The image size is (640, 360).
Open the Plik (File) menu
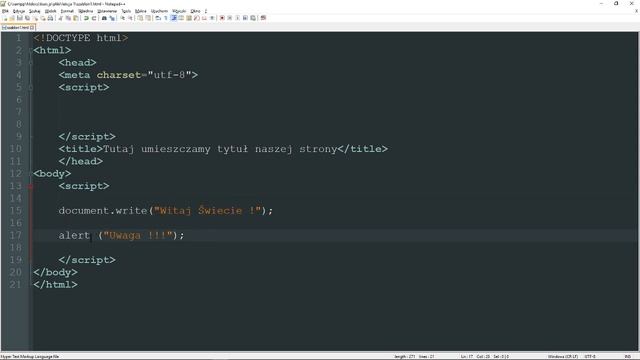tap(5, 11)
